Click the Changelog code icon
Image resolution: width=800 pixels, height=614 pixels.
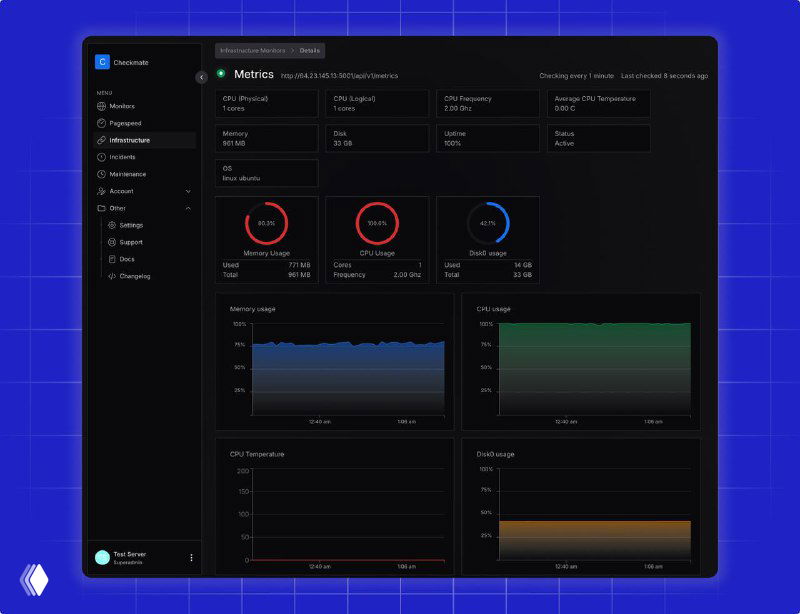[112, 276]
